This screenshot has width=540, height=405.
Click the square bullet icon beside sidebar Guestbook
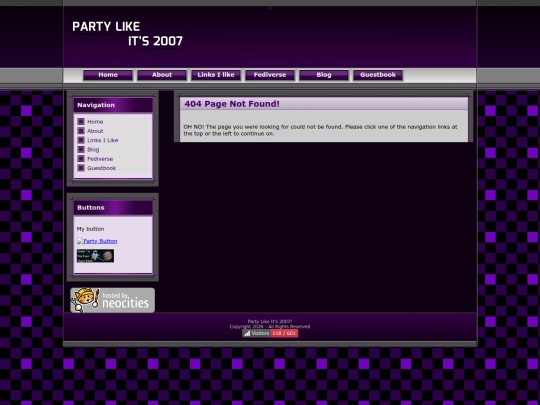click(x=81, y=168)
